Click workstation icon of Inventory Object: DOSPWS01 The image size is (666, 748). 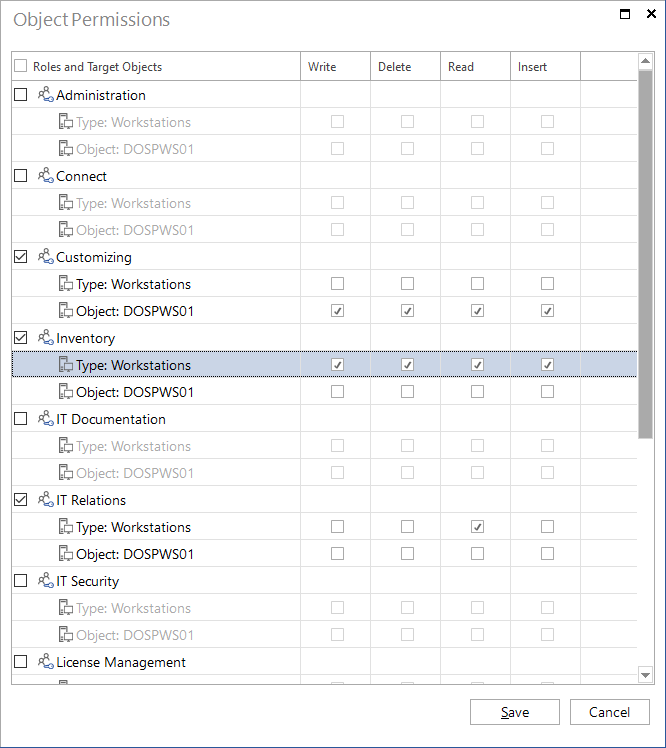click(66, 392)
